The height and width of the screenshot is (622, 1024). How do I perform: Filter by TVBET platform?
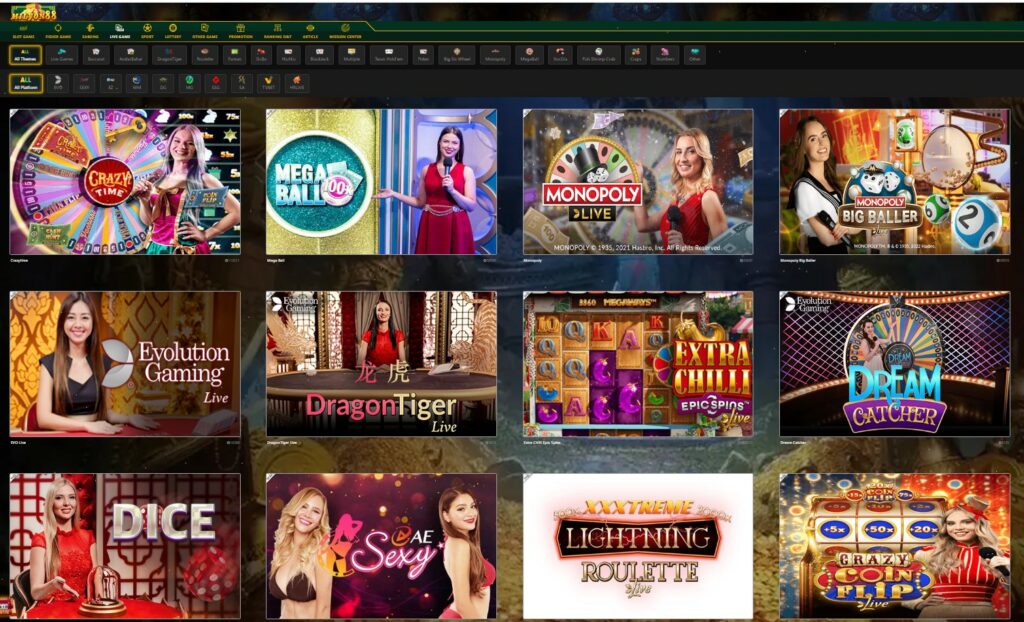(268, 83)
